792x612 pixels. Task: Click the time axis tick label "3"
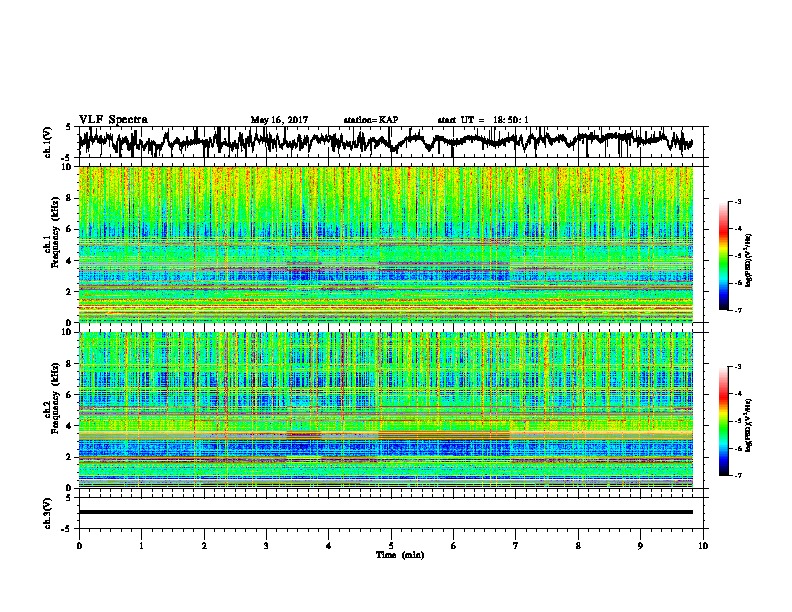click(x=266, y=546)
